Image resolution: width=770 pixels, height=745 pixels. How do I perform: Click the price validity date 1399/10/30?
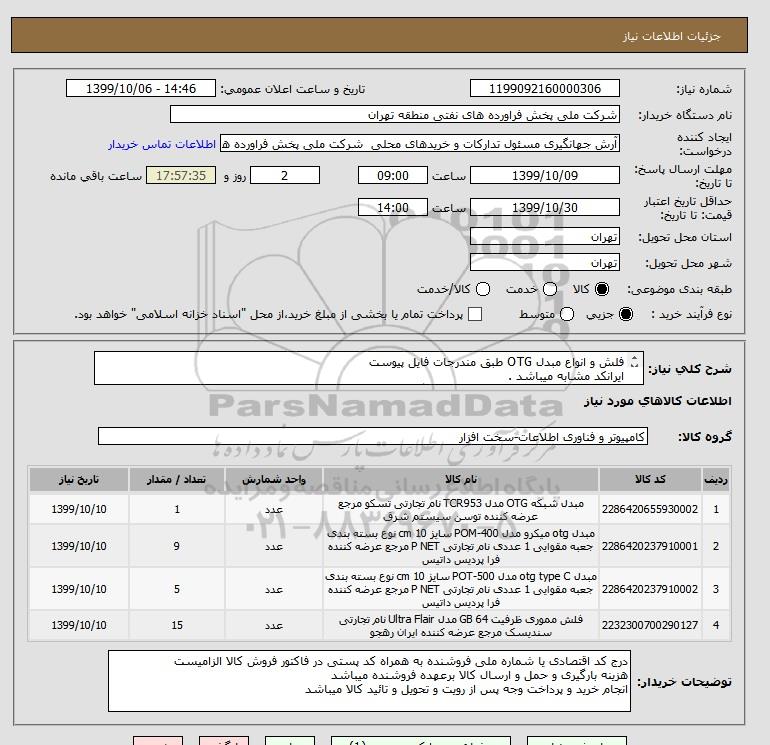pyautogui.click(x=545, y=208)
